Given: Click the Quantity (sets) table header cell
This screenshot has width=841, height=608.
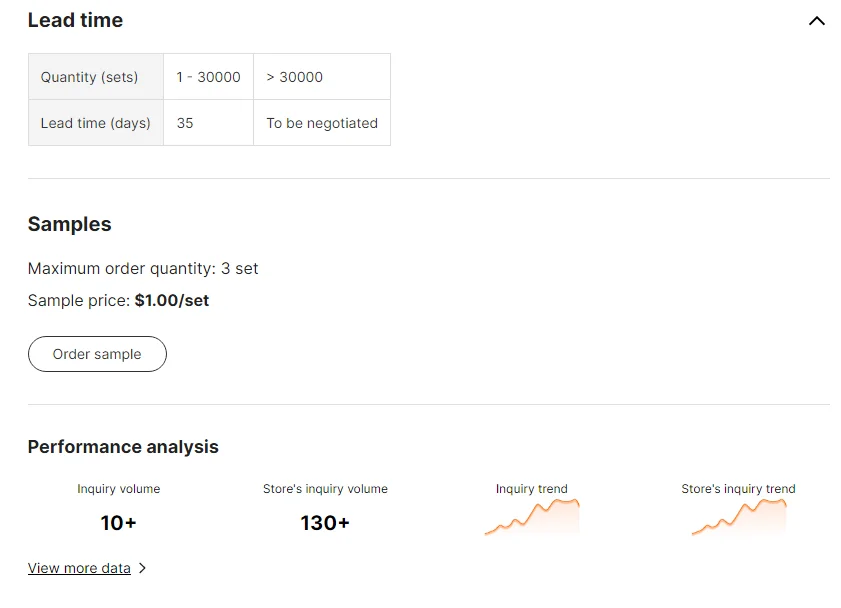Looking at the screenshot, I should pos(96,77).
